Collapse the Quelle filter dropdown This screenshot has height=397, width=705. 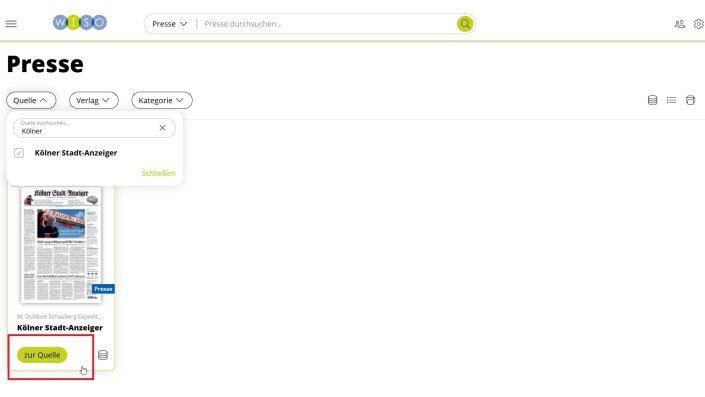[31, 100]
